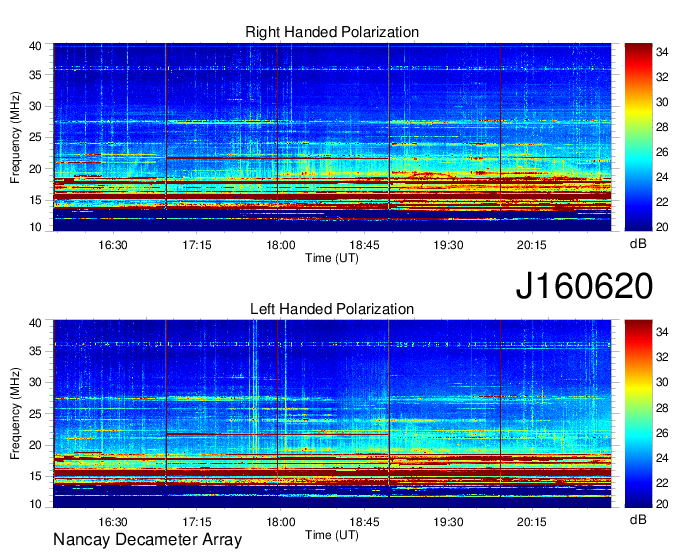Image resolution: width=680 pixels, height=552 pixels.
Task: Select the 30 dB label on the Left Handed color bar
Action: tap(662, 382)
